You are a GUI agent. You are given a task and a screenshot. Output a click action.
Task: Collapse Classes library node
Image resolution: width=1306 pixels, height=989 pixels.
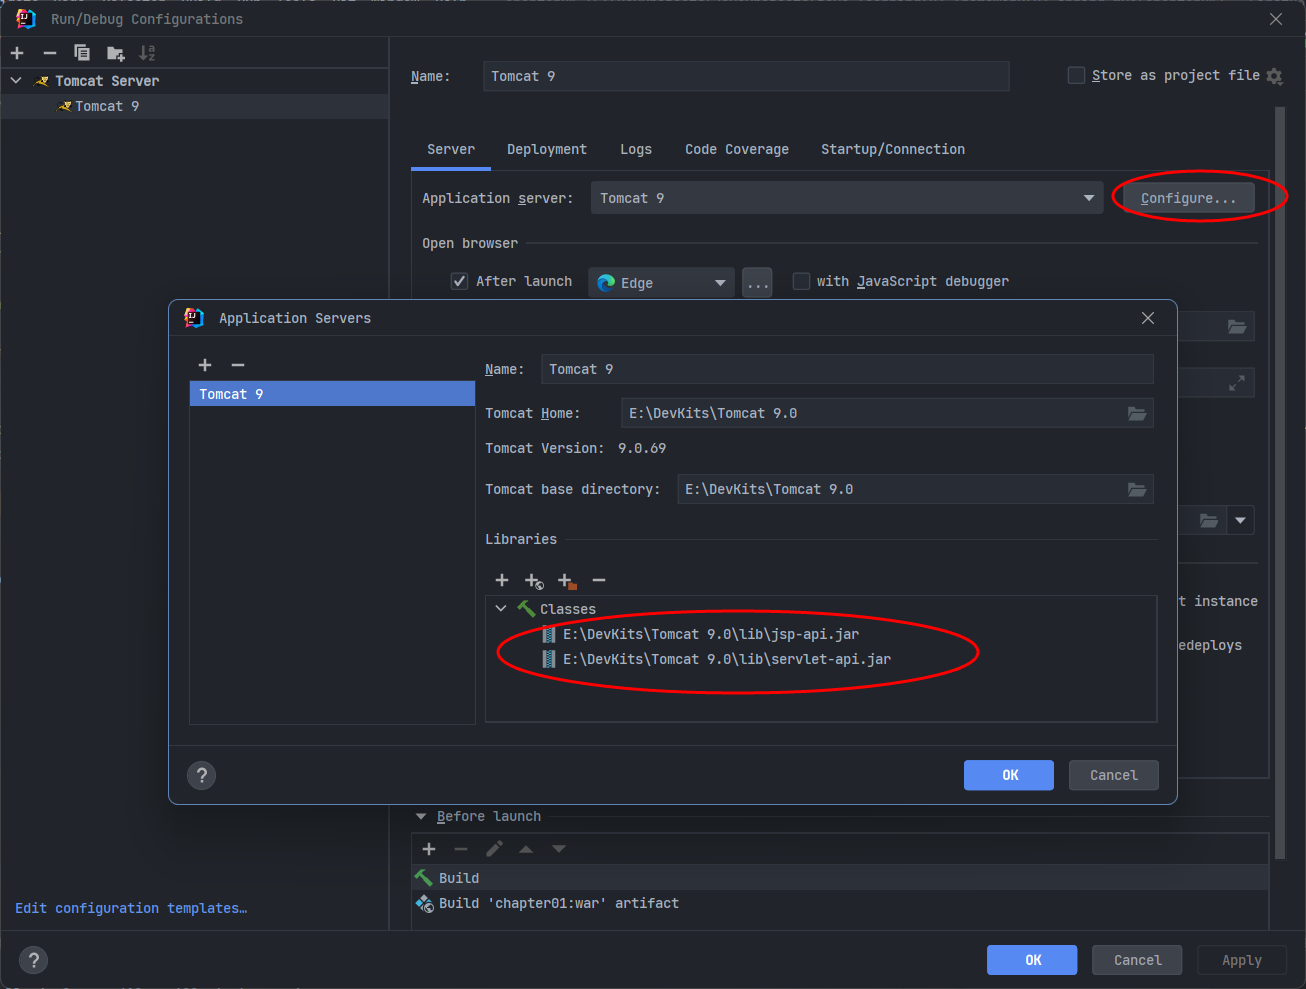click(501, 608)
